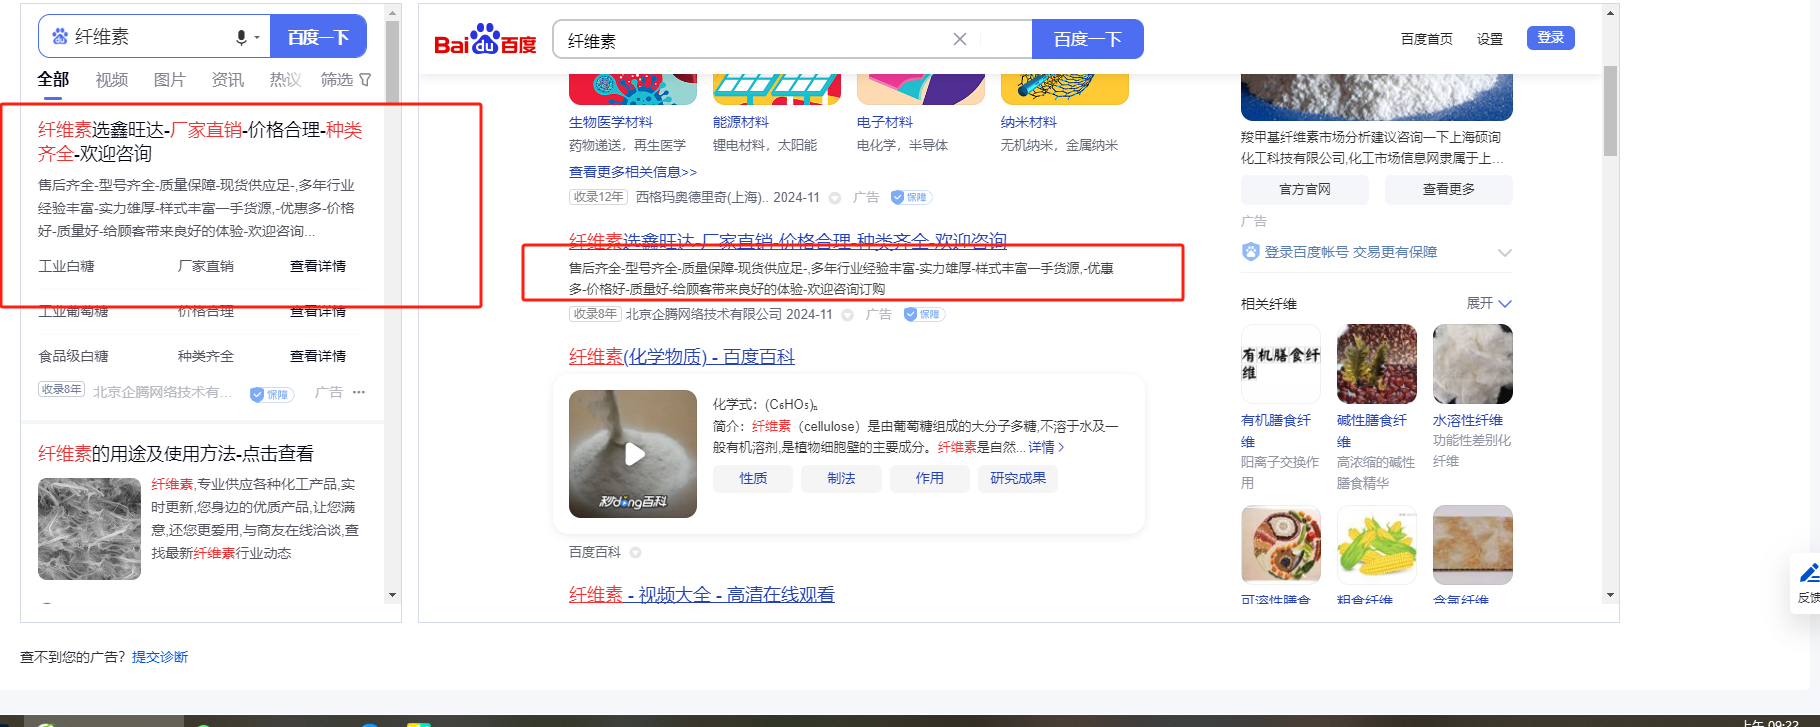Click the Baidu logo in the desktop preview
1820x727 pixels.
pos(485,40)
